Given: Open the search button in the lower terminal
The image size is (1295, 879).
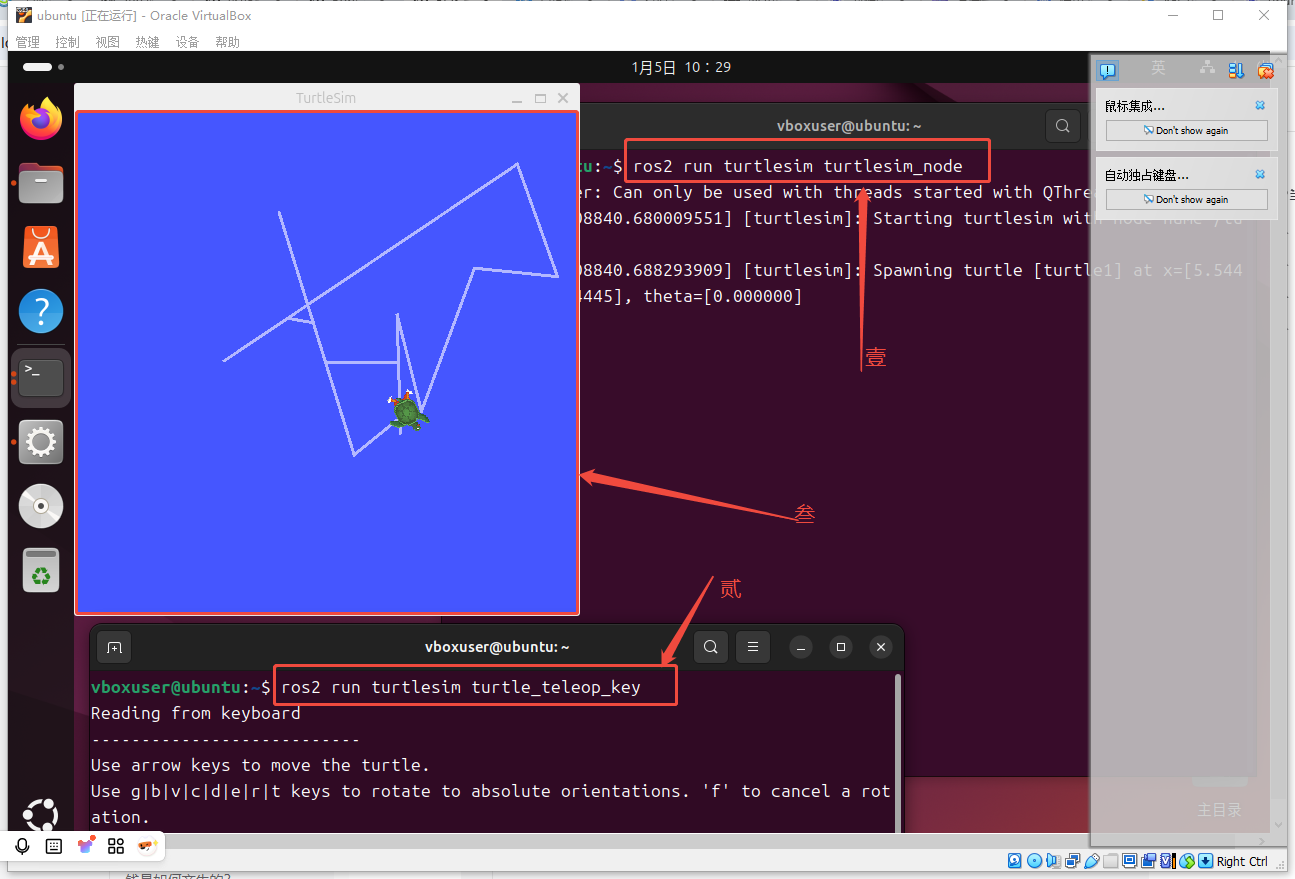Looking at the screenshot, I should (710, 647).
